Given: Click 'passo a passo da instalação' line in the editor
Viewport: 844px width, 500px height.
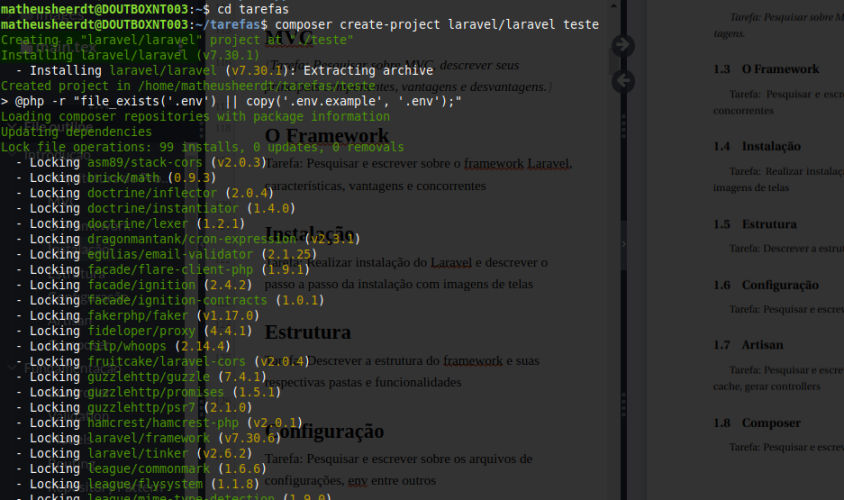Looking at the screenshot, I should (398, 284).
